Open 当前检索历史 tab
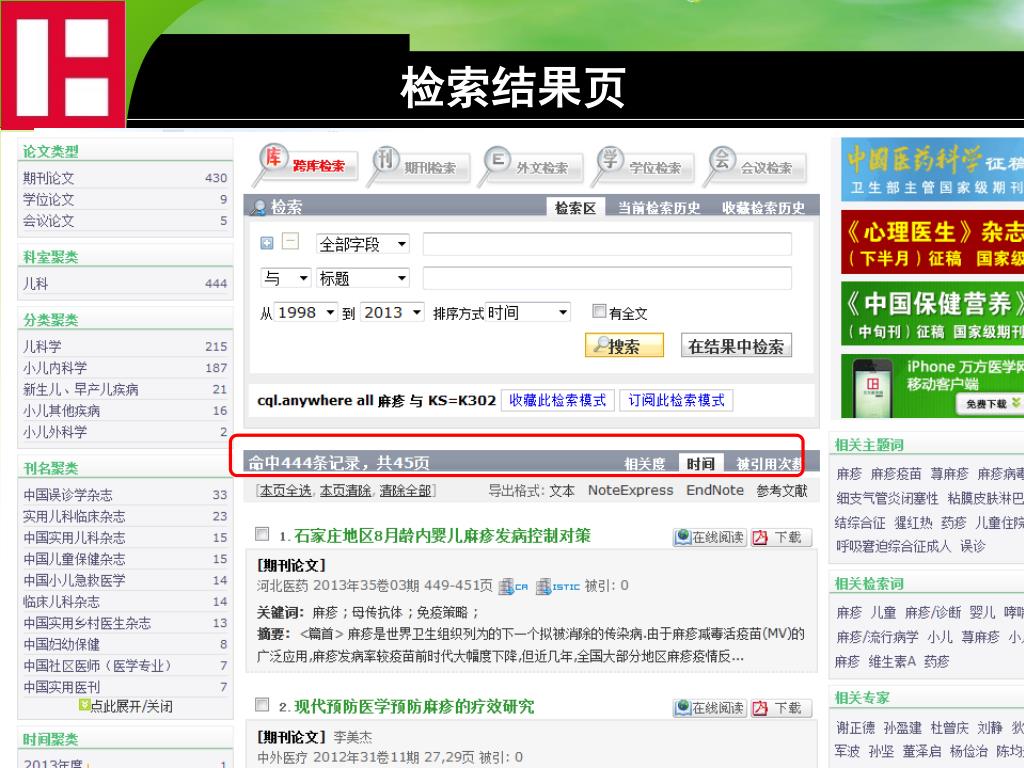 tap(659, 208)
